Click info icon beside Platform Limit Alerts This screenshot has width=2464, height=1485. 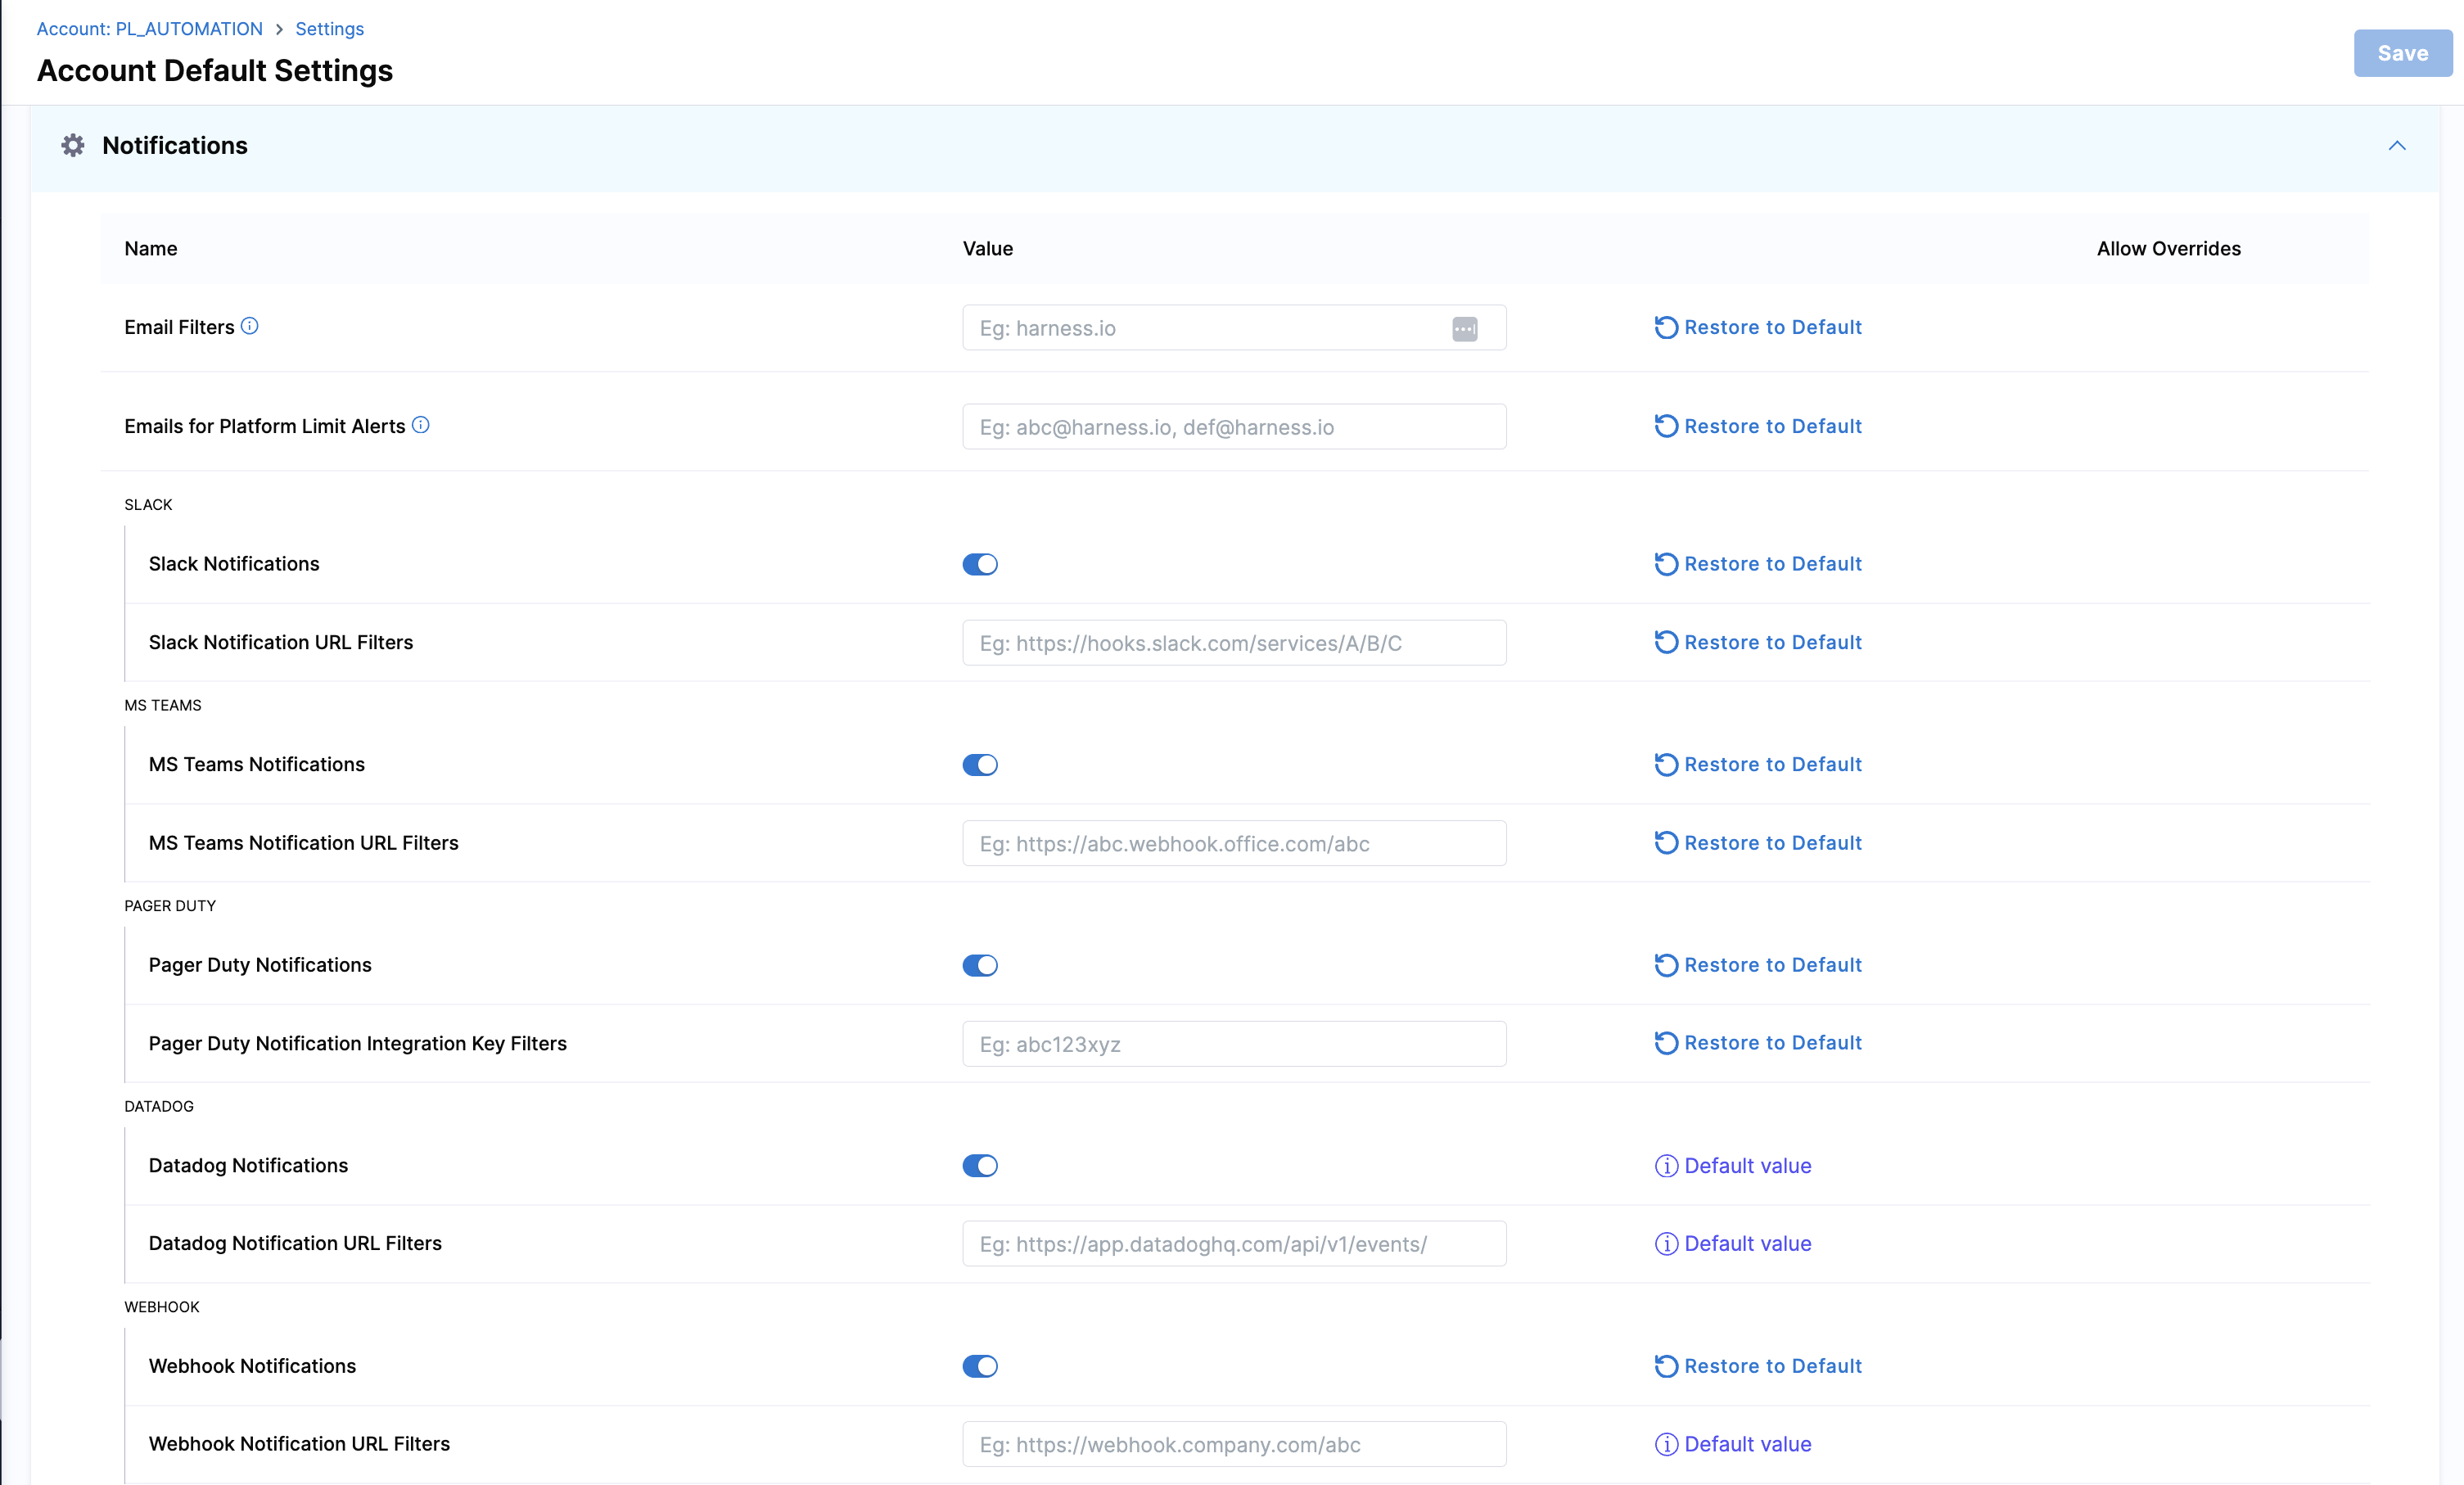421,425
